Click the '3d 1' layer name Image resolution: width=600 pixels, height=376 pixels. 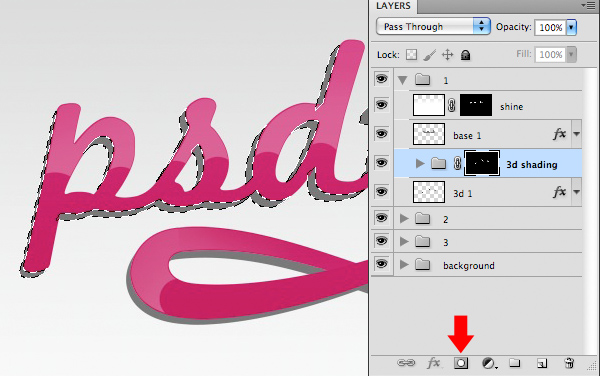click(x=463, y=194)
